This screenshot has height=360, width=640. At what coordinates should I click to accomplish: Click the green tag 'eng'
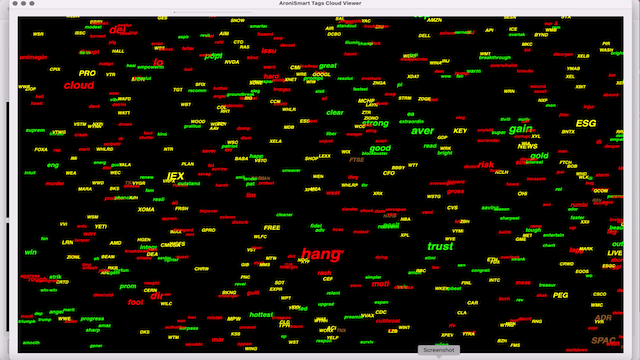tap(53, 165)
